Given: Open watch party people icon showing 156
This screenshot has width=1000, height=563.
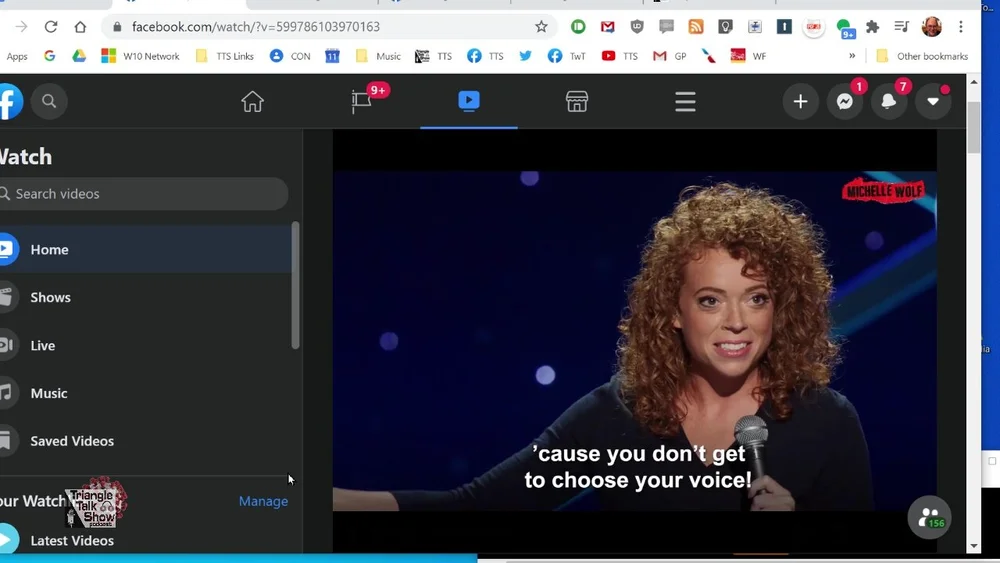Looking at the screenshot, I should point(929,518).
